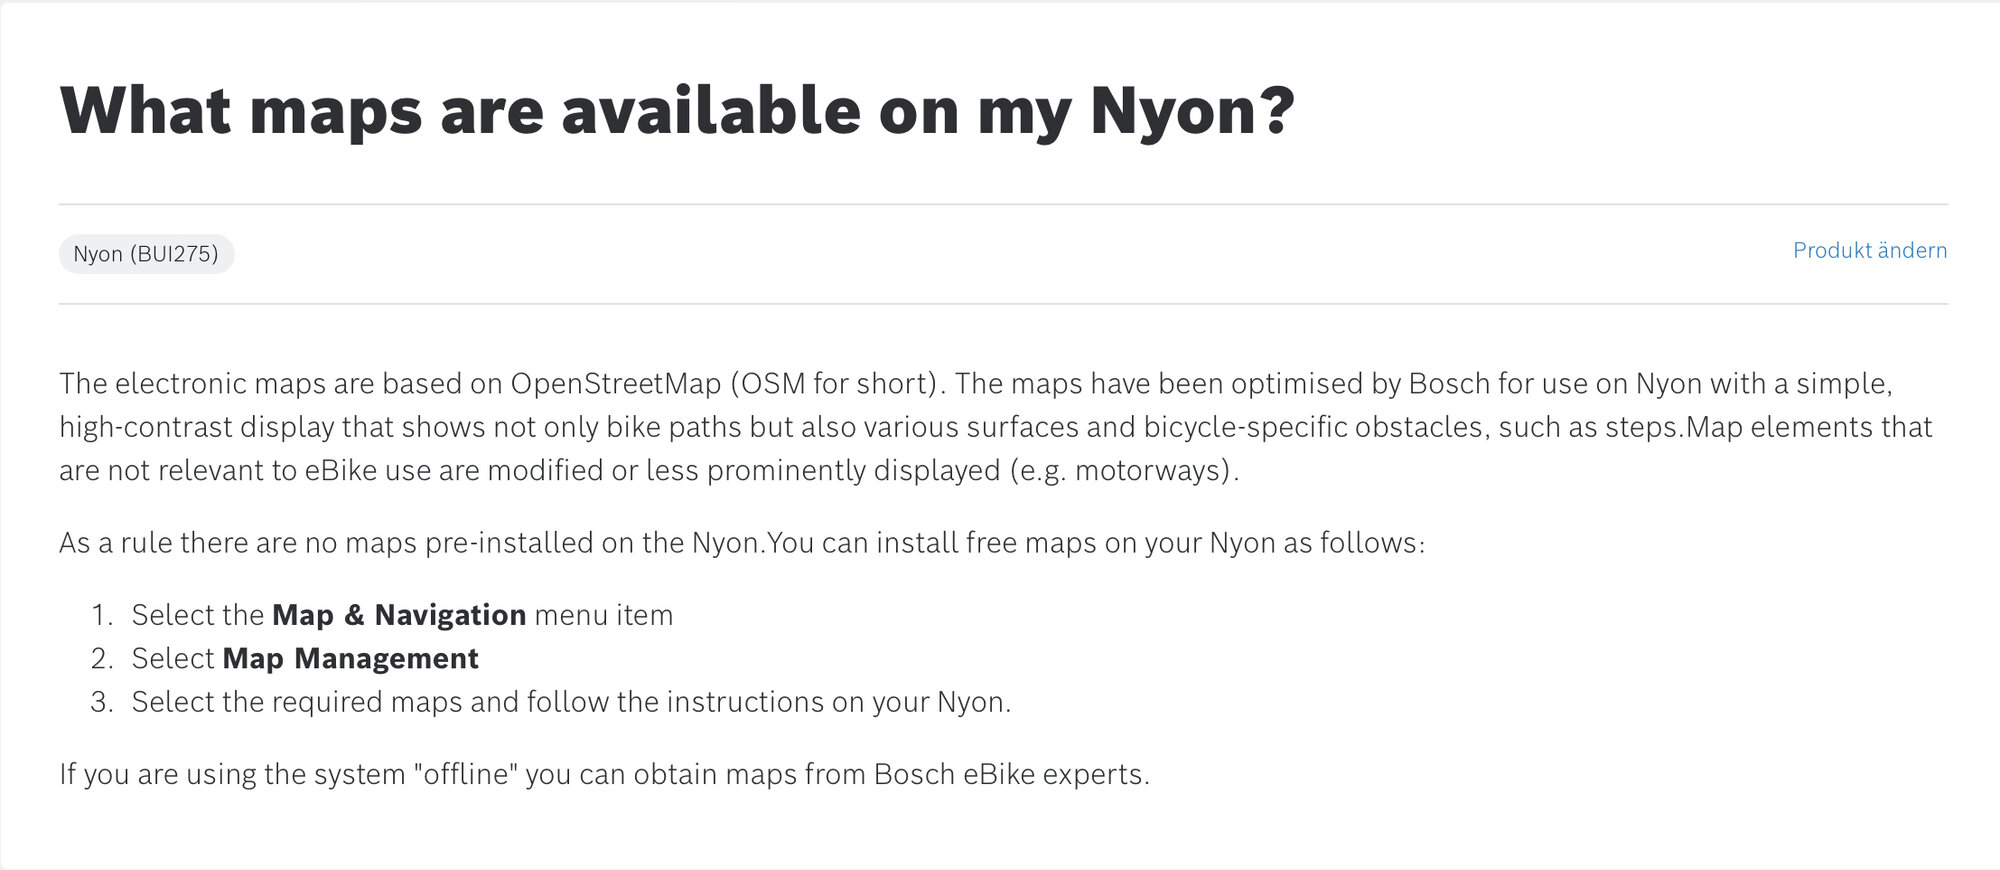Click the word "Nyon?" in the title
This screenshot has width=2000, height=870.
[1192, 110]
